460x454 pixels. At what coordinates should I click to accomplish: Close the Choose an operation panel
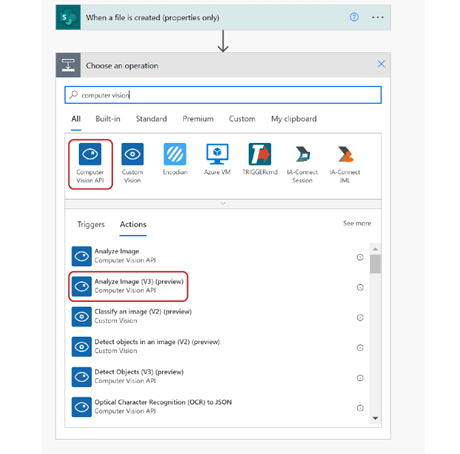click(x=381, y=64)
